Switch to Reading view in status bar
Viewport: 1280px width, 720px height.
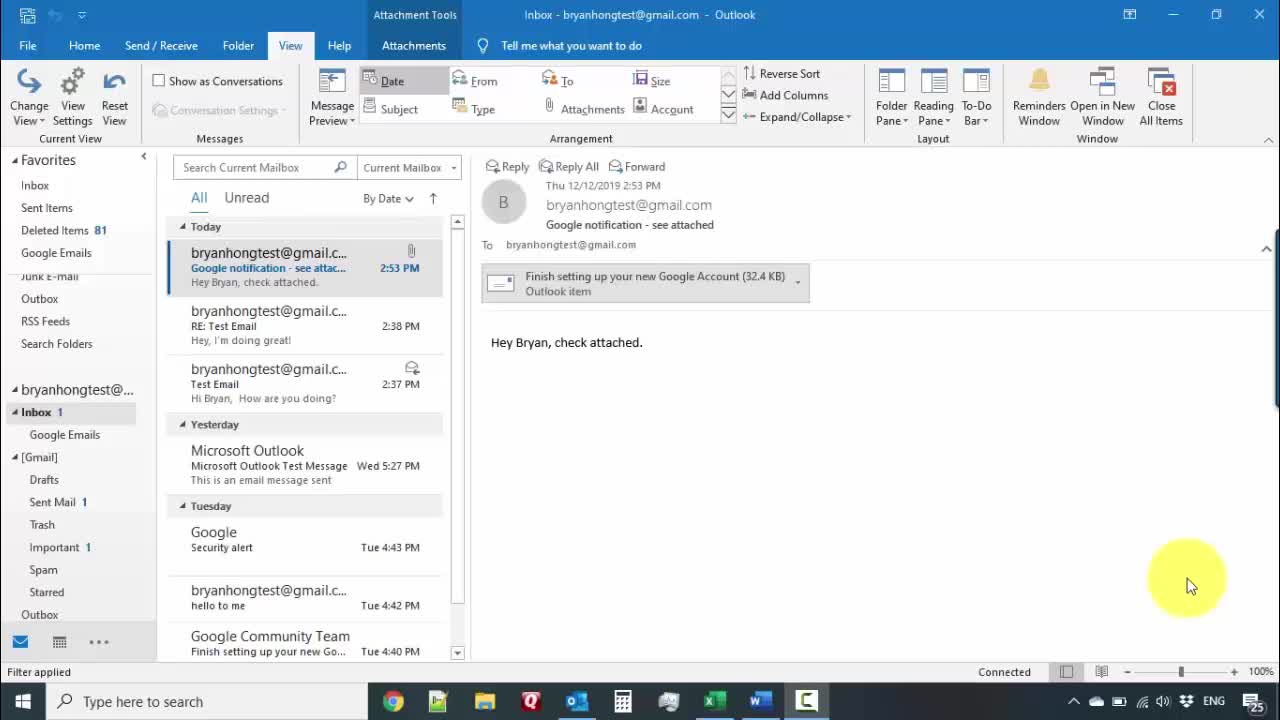[1101, 672]
